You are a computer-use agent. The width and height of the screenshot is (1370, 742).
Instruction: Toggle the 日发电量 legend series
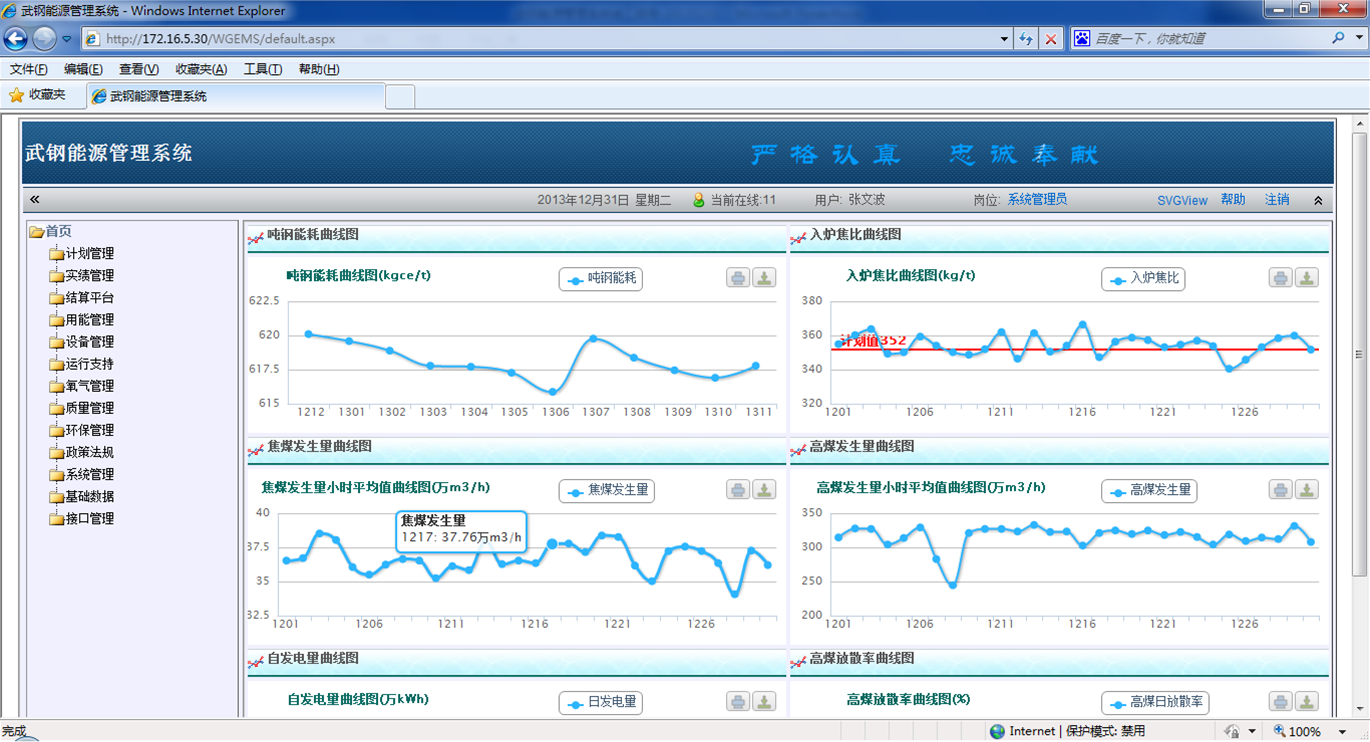600,703
